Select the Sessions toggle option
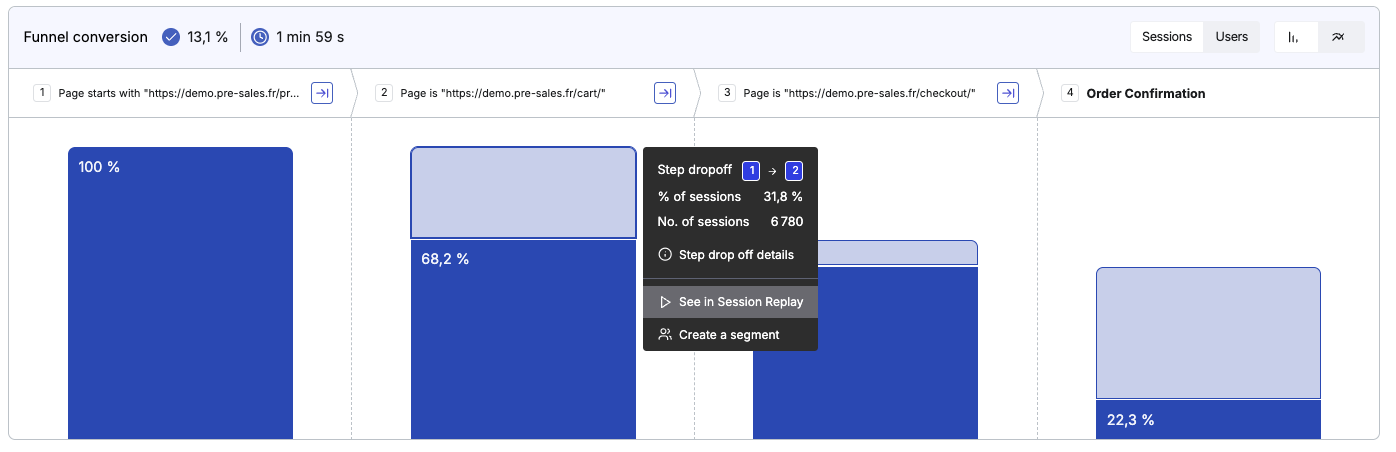 (x=1167, y=37)
